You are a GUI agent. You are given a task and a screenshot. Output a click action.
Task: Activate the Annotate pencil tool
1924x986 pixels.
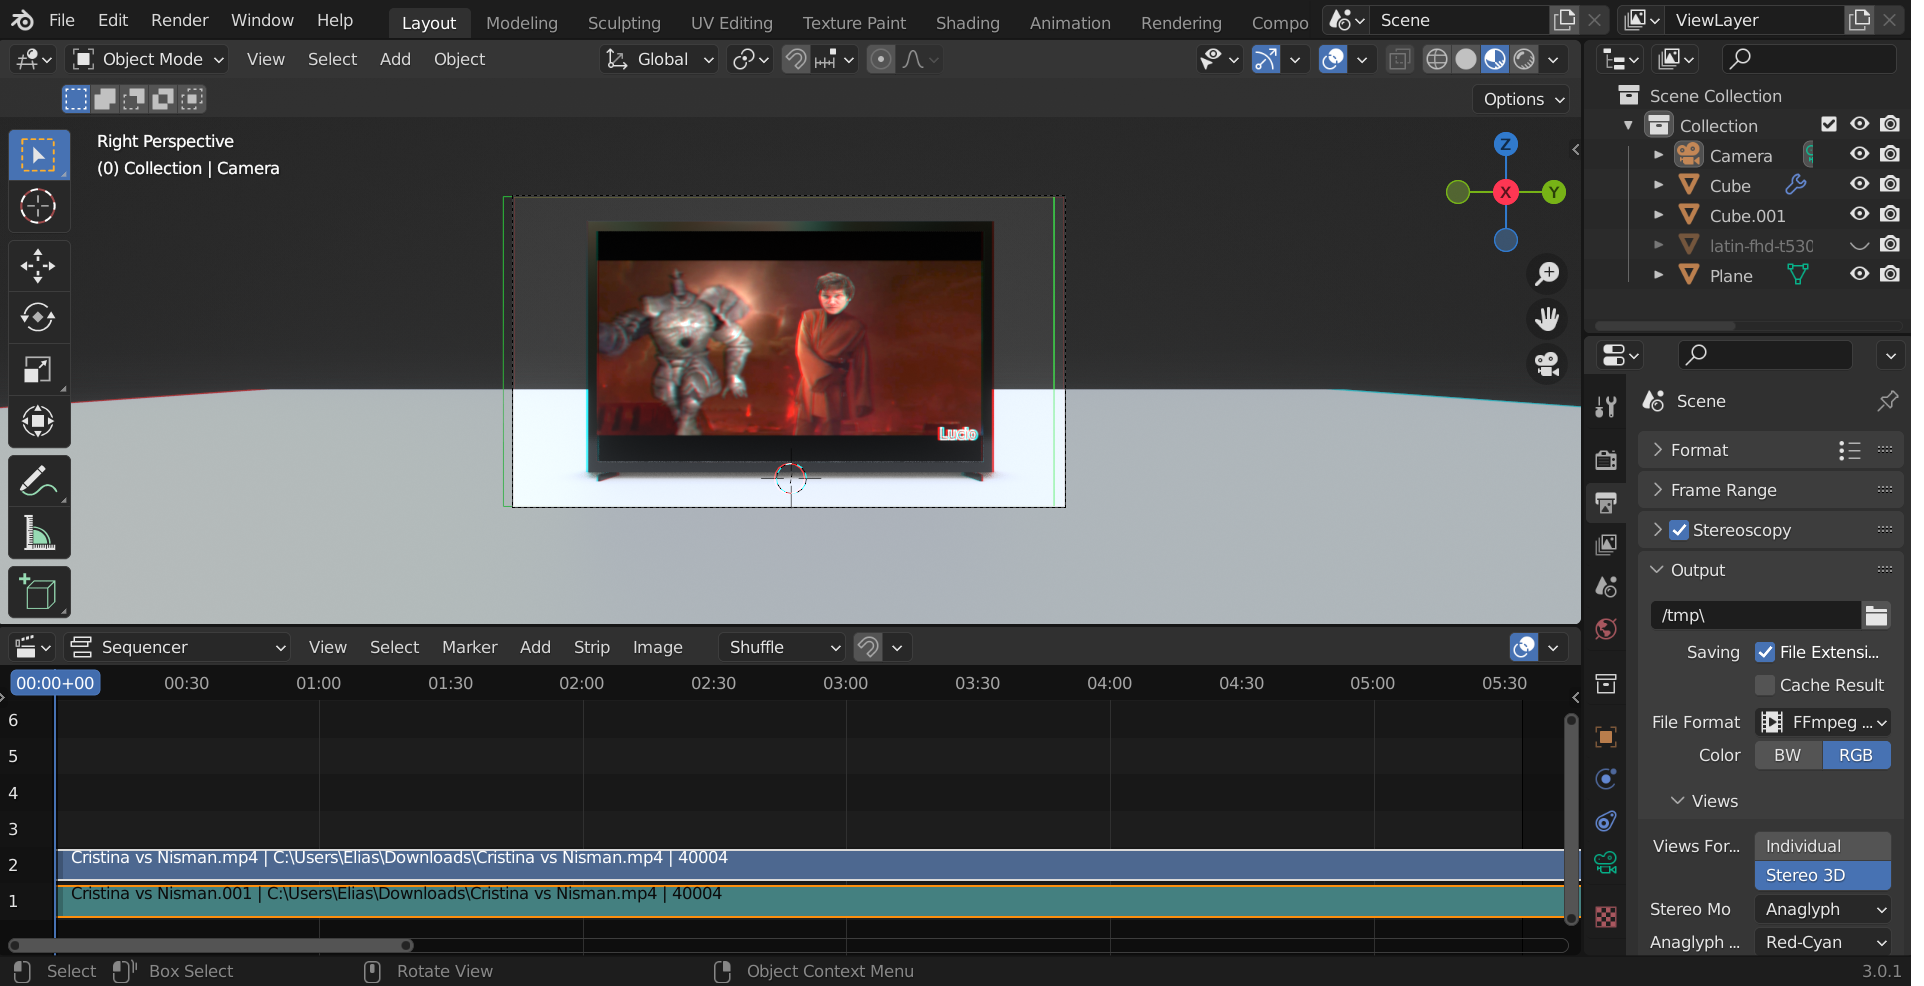tap(38, 482)
